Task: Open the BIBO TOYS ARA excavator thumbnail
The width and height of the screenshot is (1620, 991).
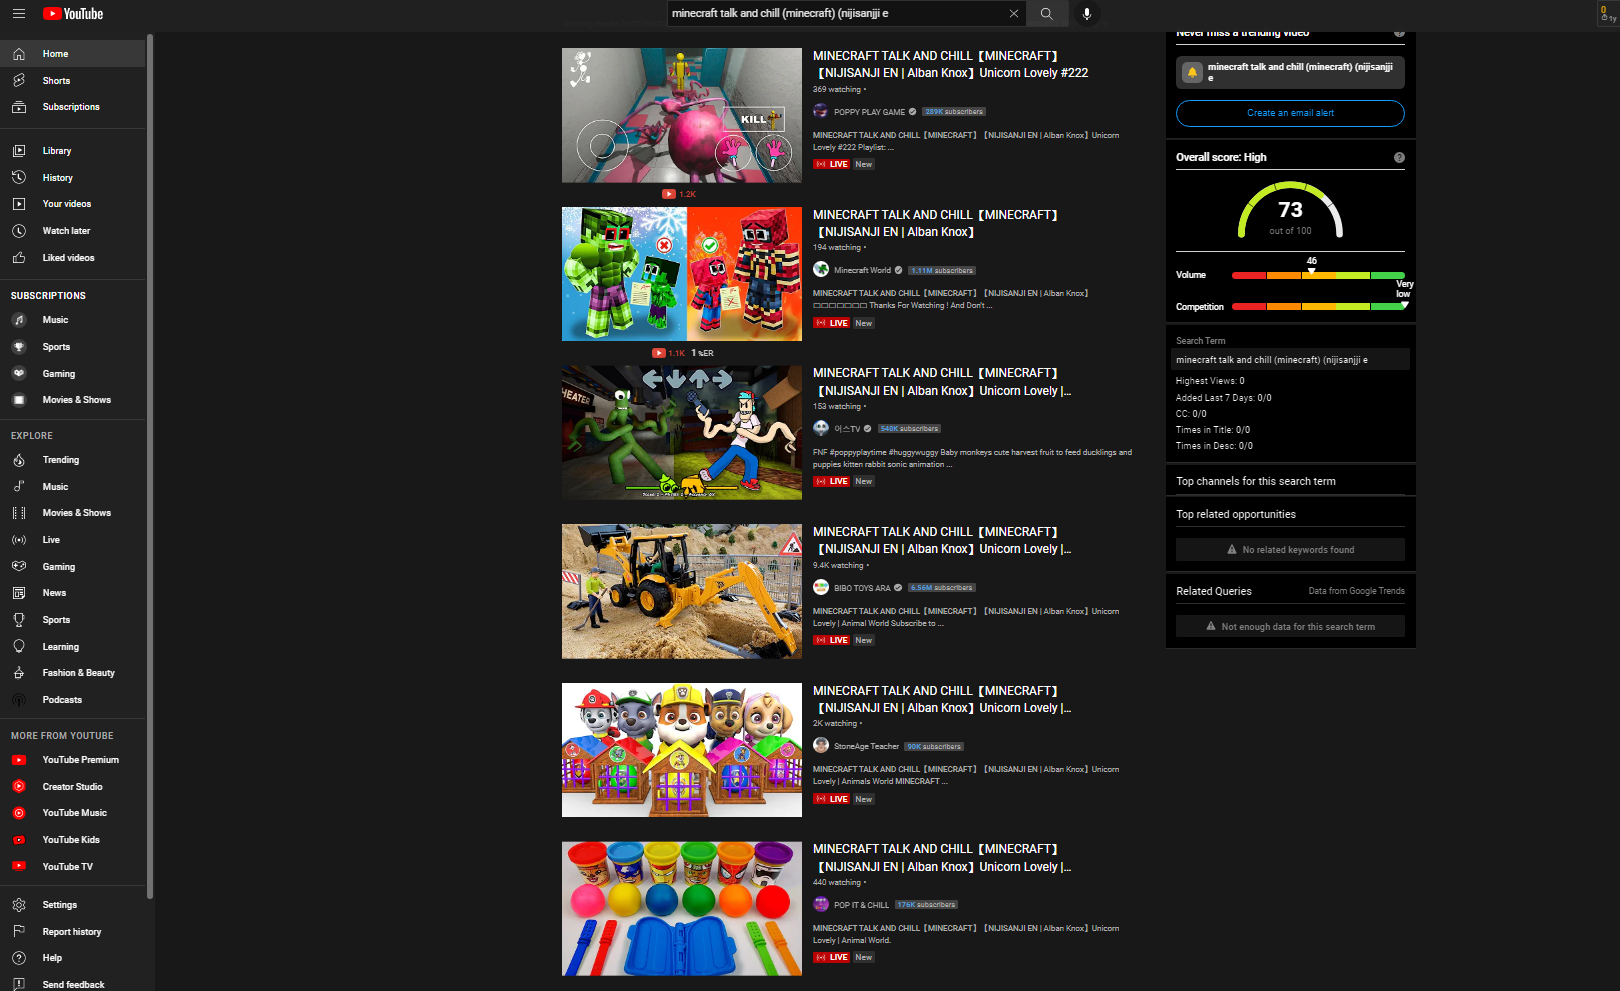Action: point(682,591)
